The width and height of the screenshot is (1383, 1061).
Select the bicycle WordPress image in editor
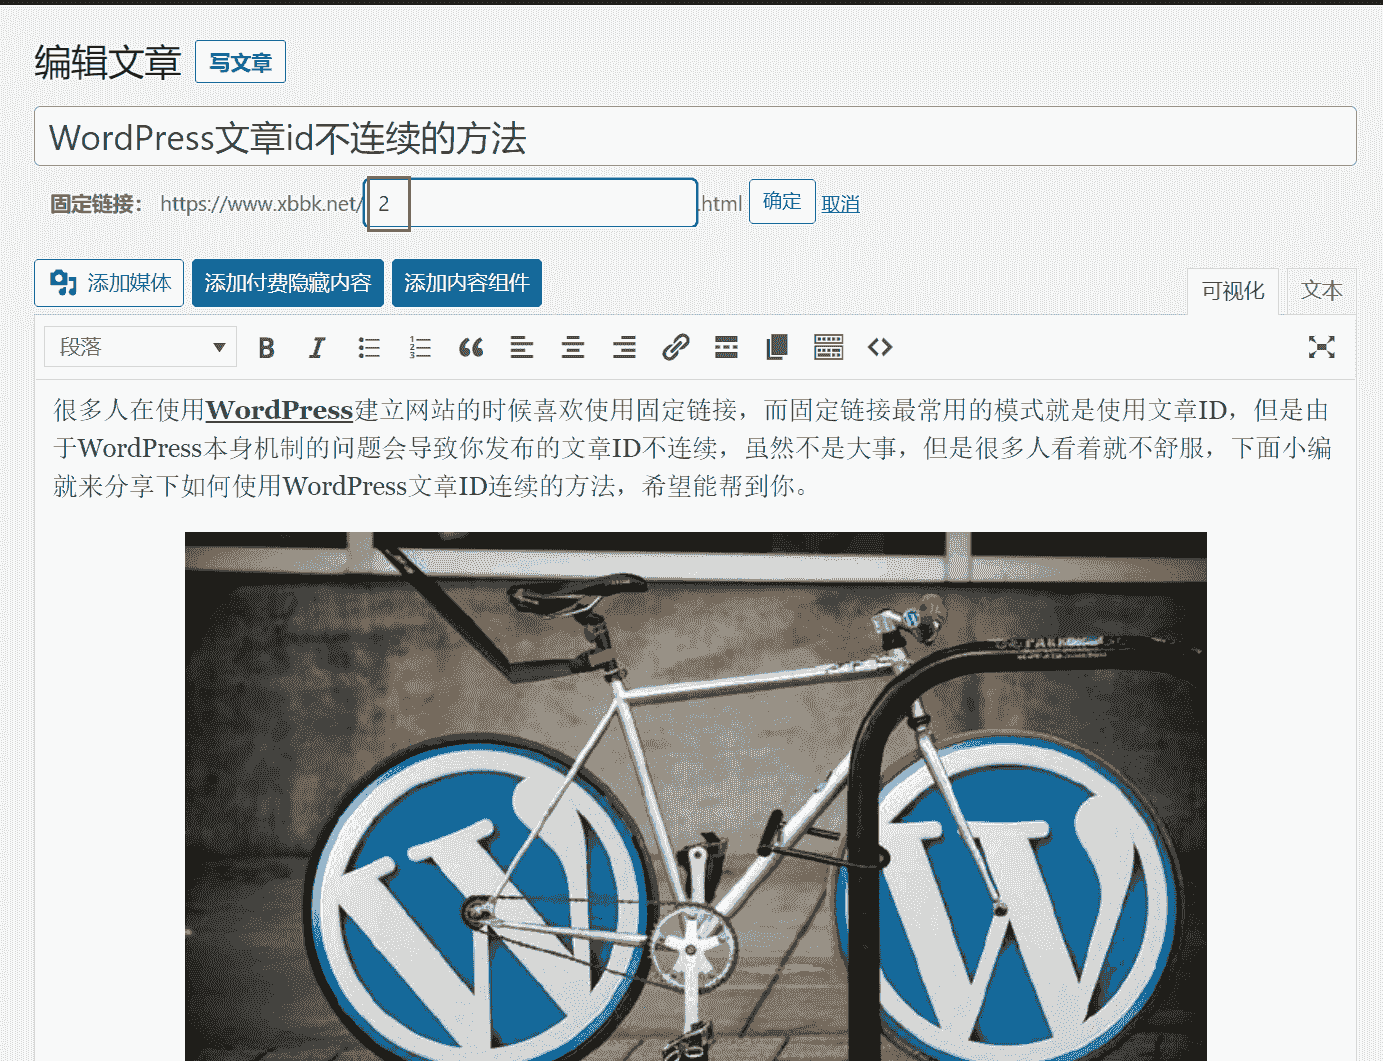696,796
